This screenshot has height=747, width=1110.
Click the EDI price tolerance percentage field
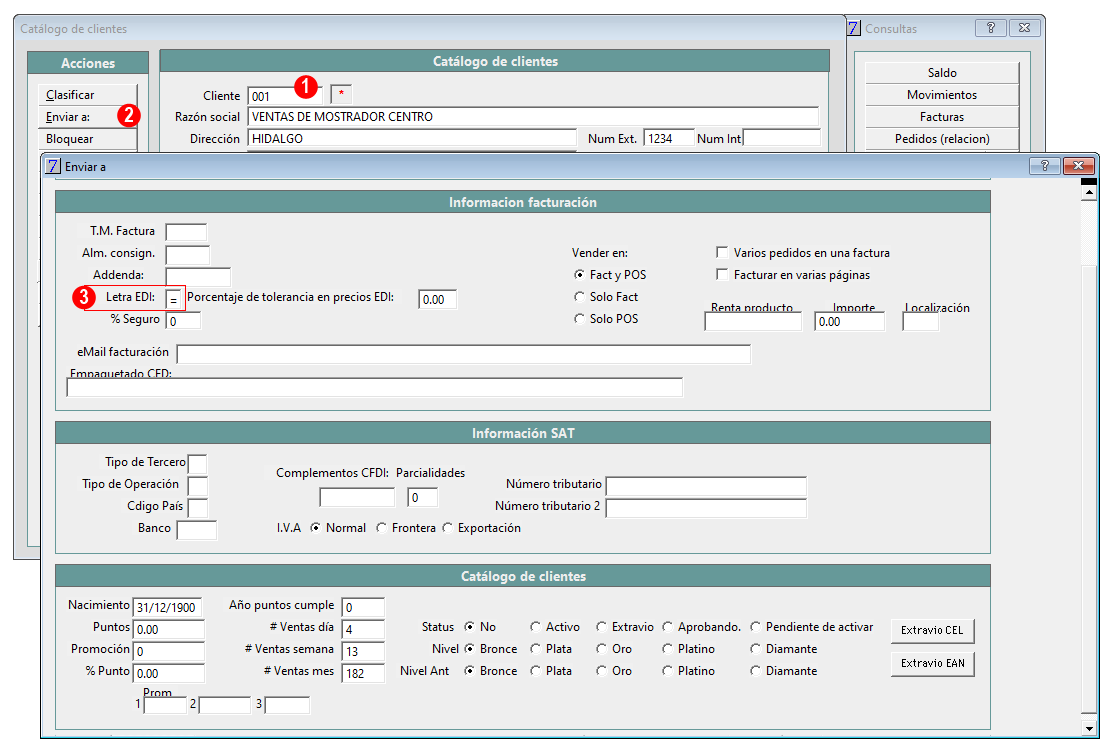437,299
